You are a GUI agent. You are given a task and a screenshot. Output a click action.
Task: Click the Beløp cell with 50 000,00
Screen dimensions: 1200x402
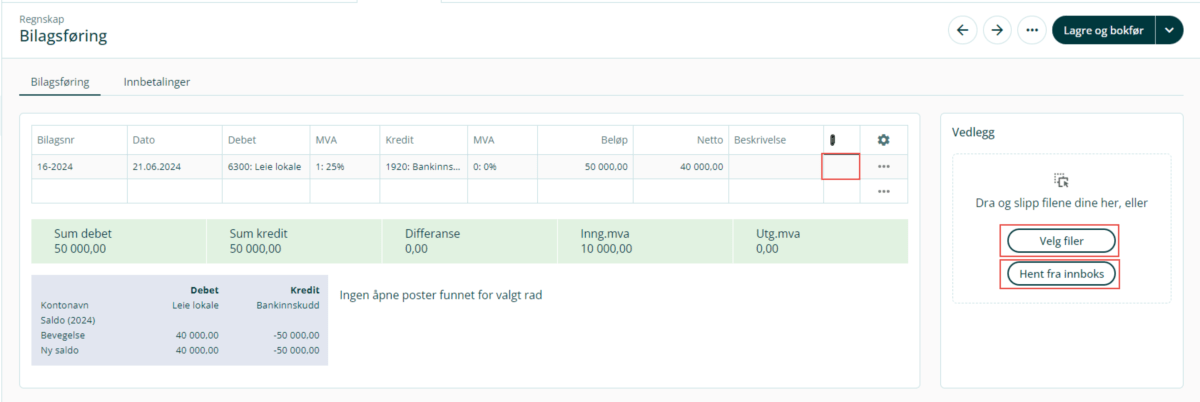coord(585,166)
